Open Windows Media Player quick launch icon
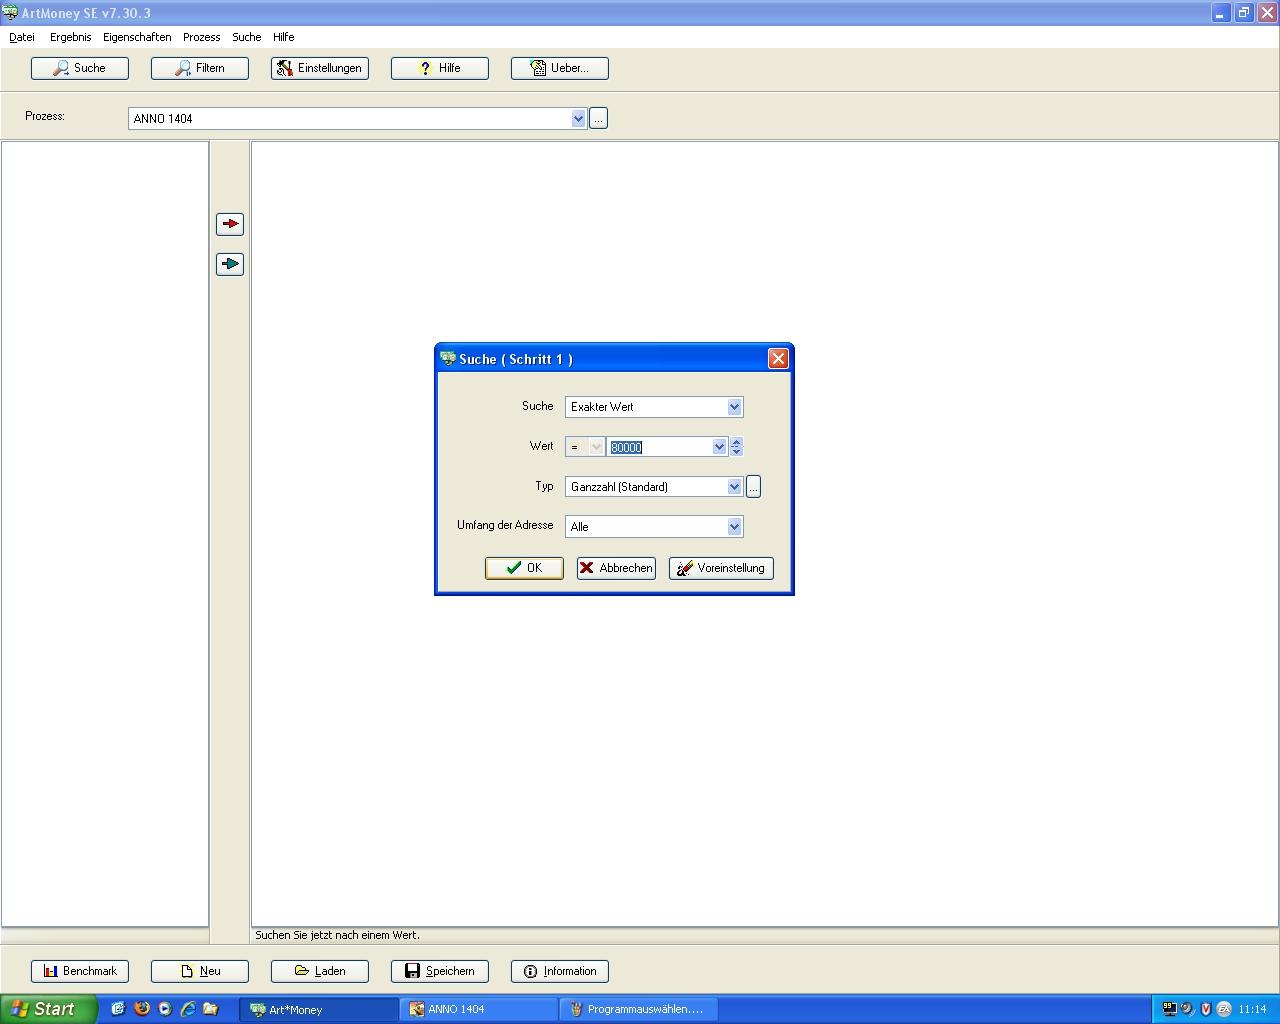The height and width of the screenshot is (1024, 1280). pos(164,1009)
